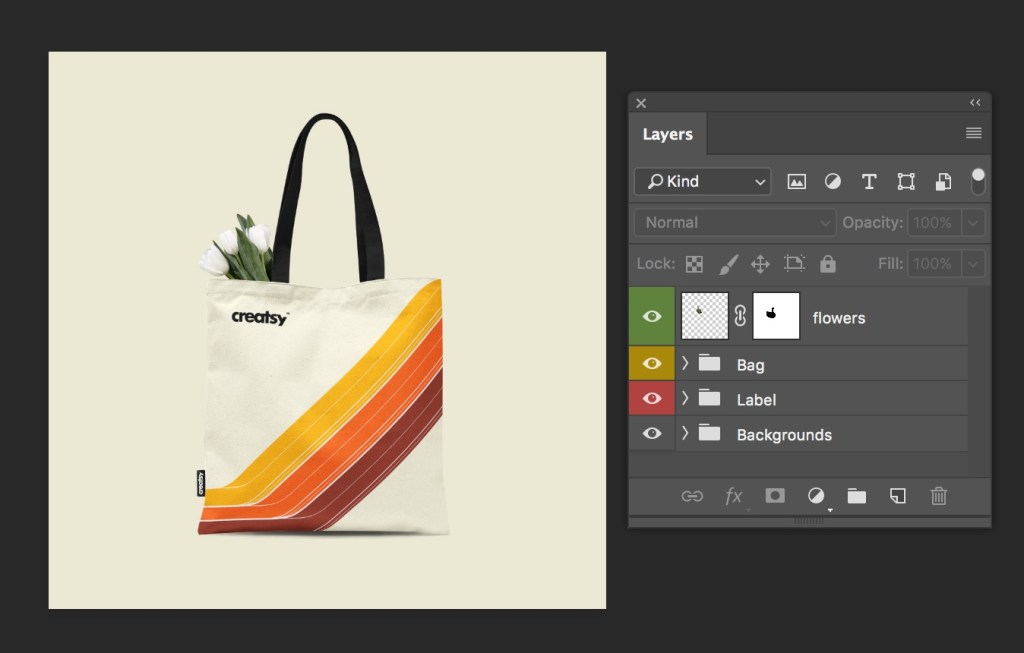Switch to the Layers tab
1024x653 pixels.
coord(666,133)
